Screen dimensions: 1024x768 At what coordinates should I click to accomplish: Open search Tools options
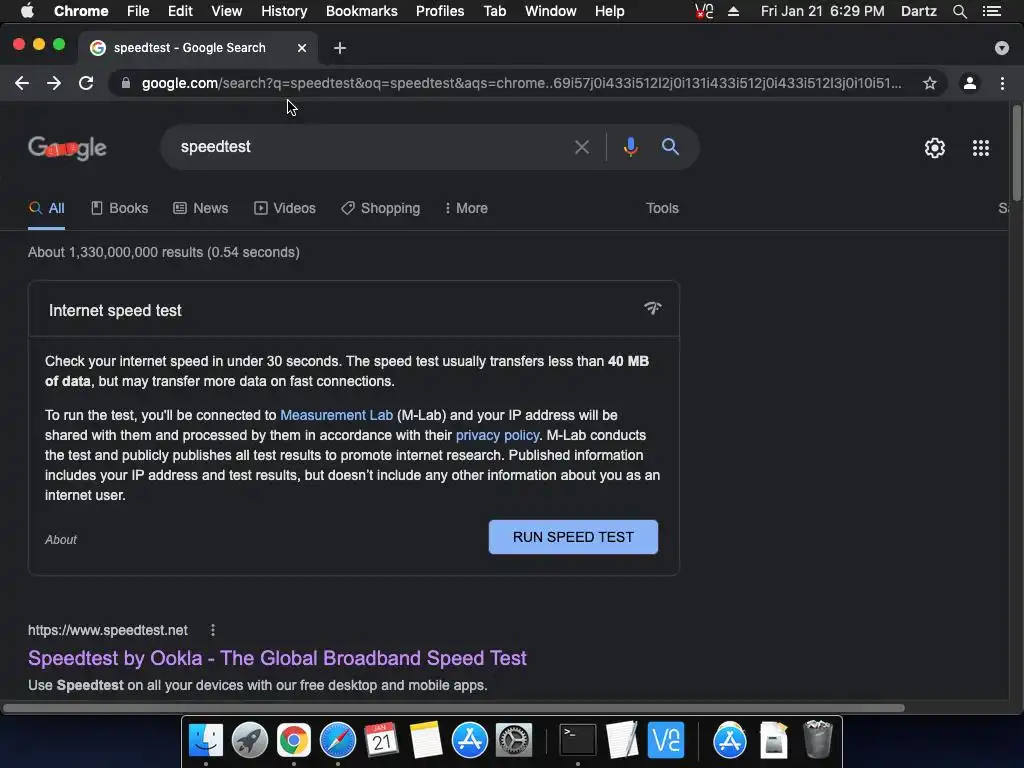(x=662, y=208)
